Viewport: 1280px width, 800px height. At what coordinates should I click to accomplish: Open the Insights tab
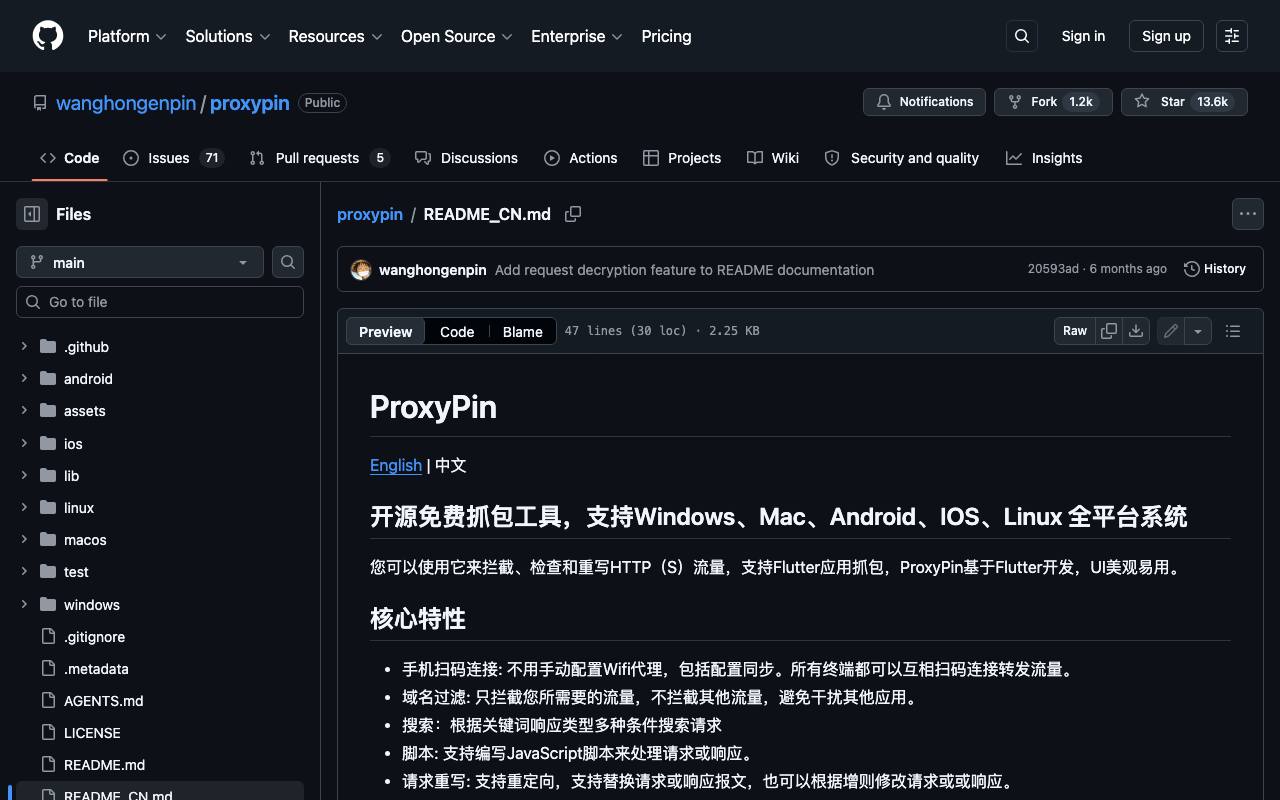[1044, 158]
